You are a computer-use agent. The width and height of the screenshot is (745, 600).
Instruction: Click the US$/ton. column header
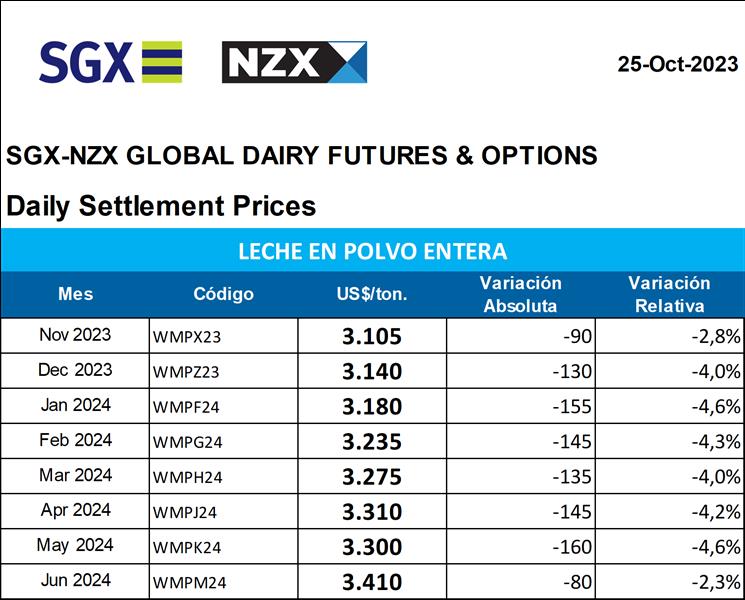372,294
